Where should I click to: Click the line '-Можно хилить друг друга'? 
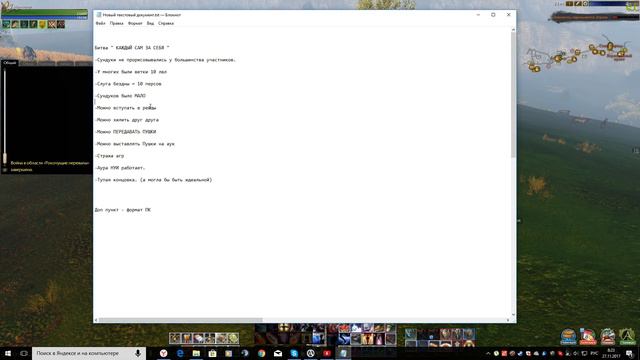click(127, 120)
